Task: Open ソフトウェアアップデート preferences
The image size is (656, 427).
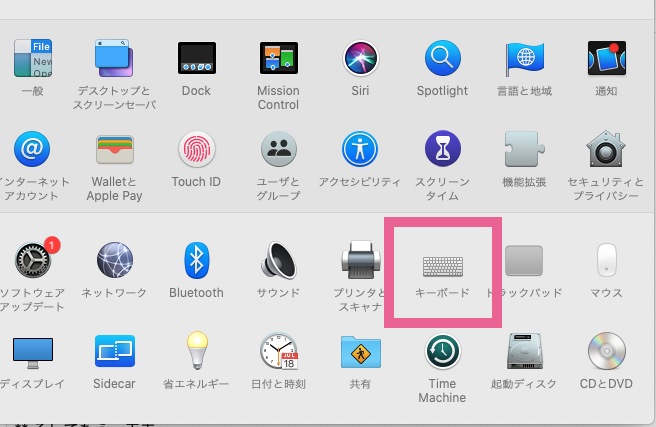Action: click(x=33, y=259)
